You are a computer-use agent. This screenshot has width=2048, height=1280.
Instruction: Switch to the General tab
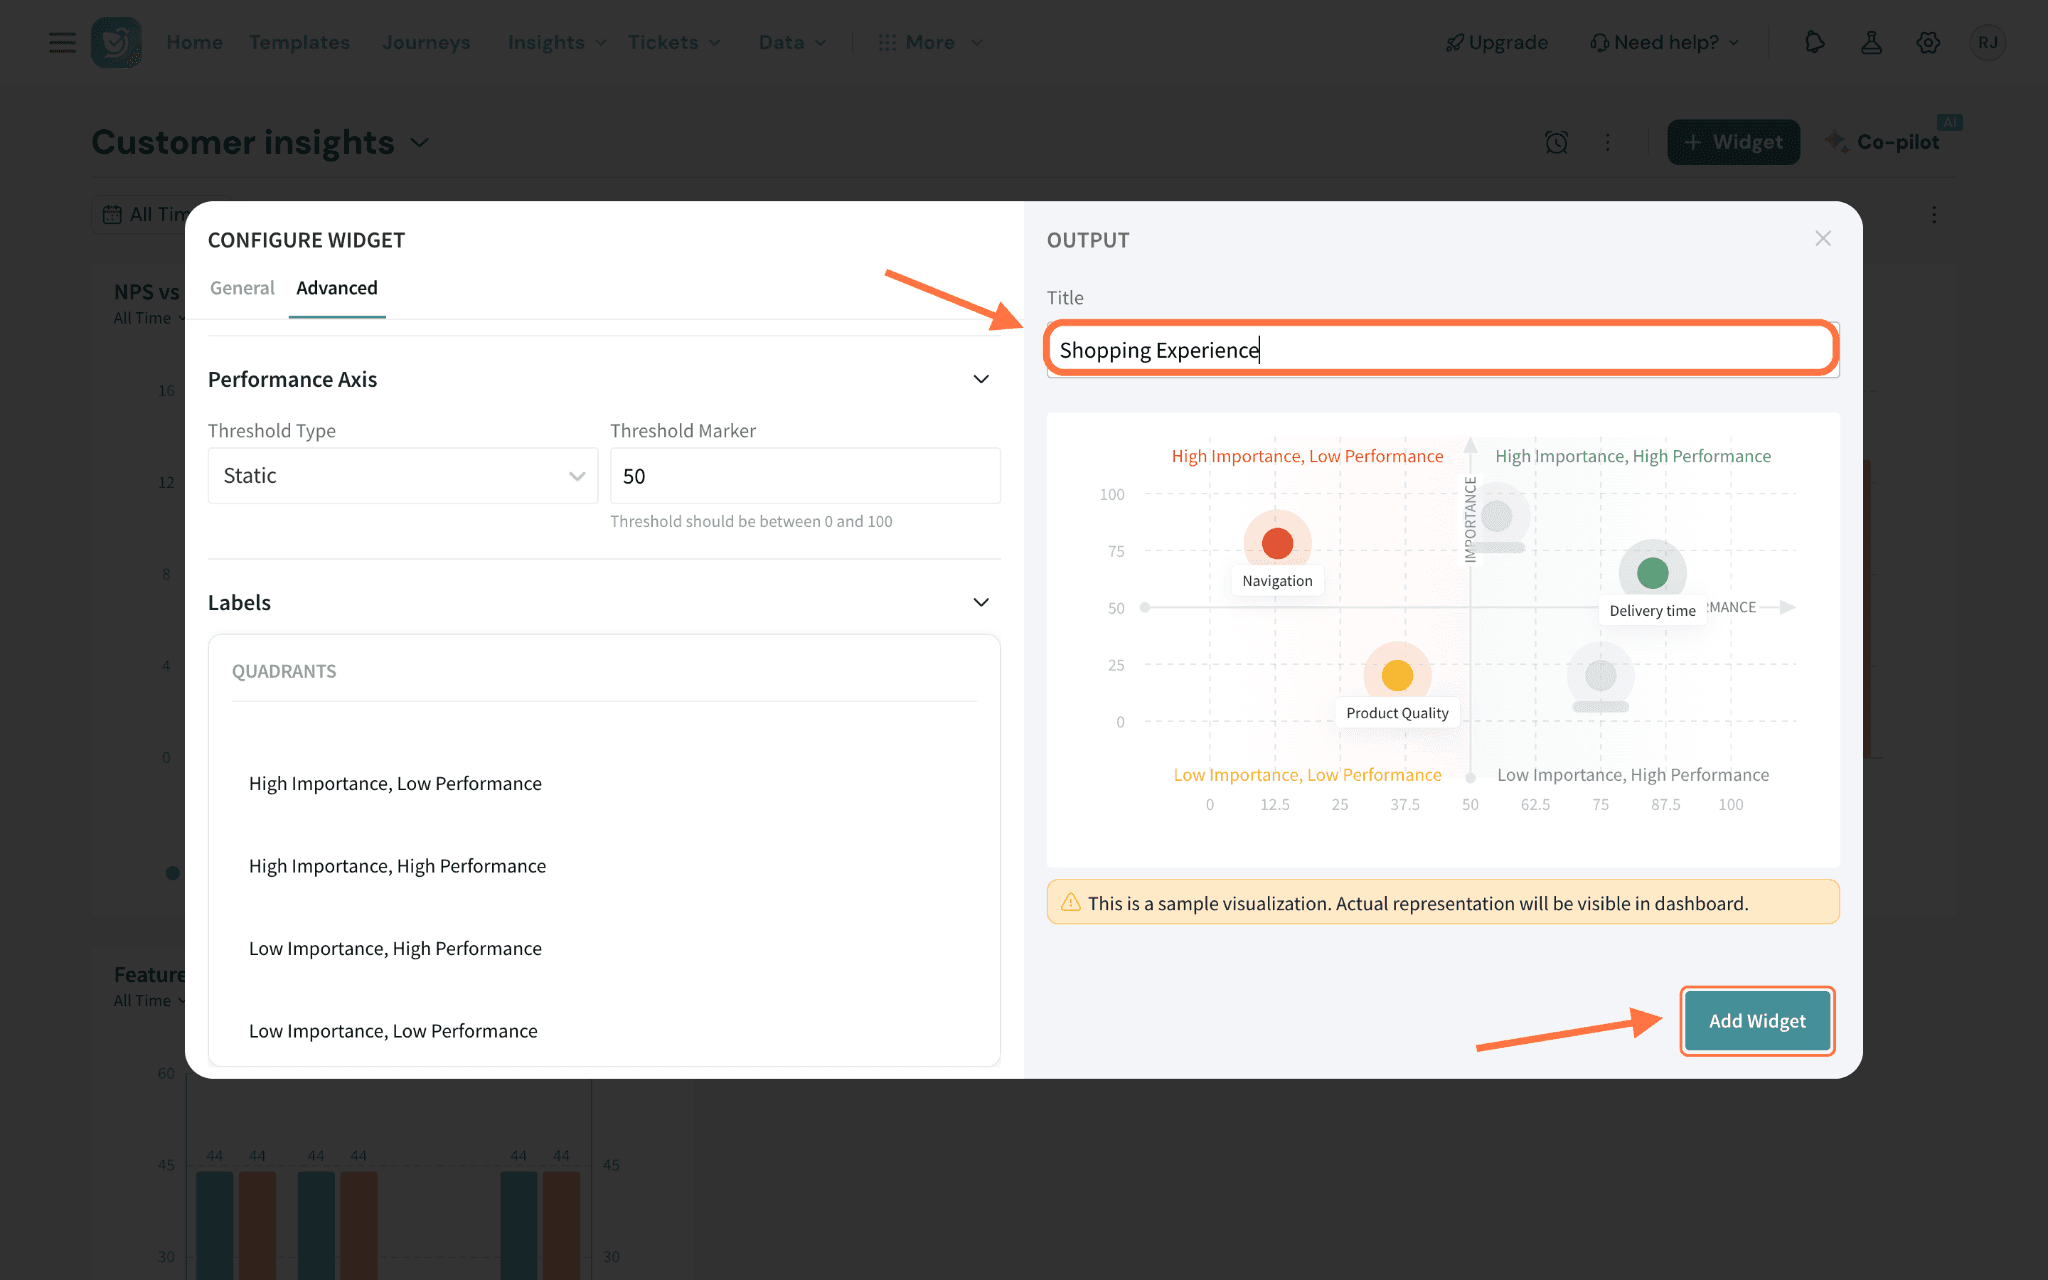pos(242,288)
